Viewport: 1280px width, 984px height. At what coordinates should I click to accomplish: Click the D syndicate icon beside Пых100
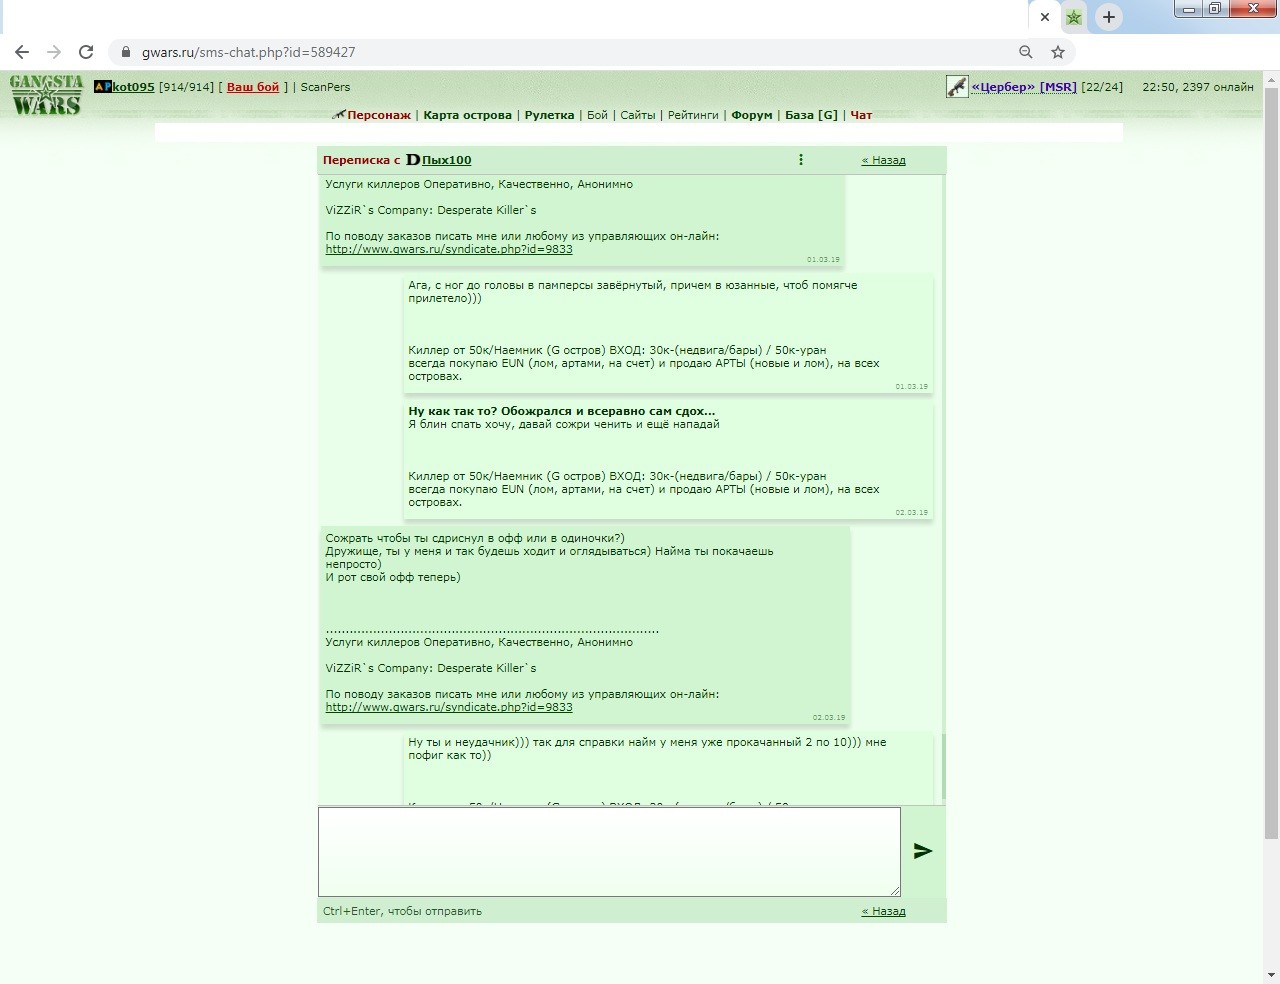413,160
